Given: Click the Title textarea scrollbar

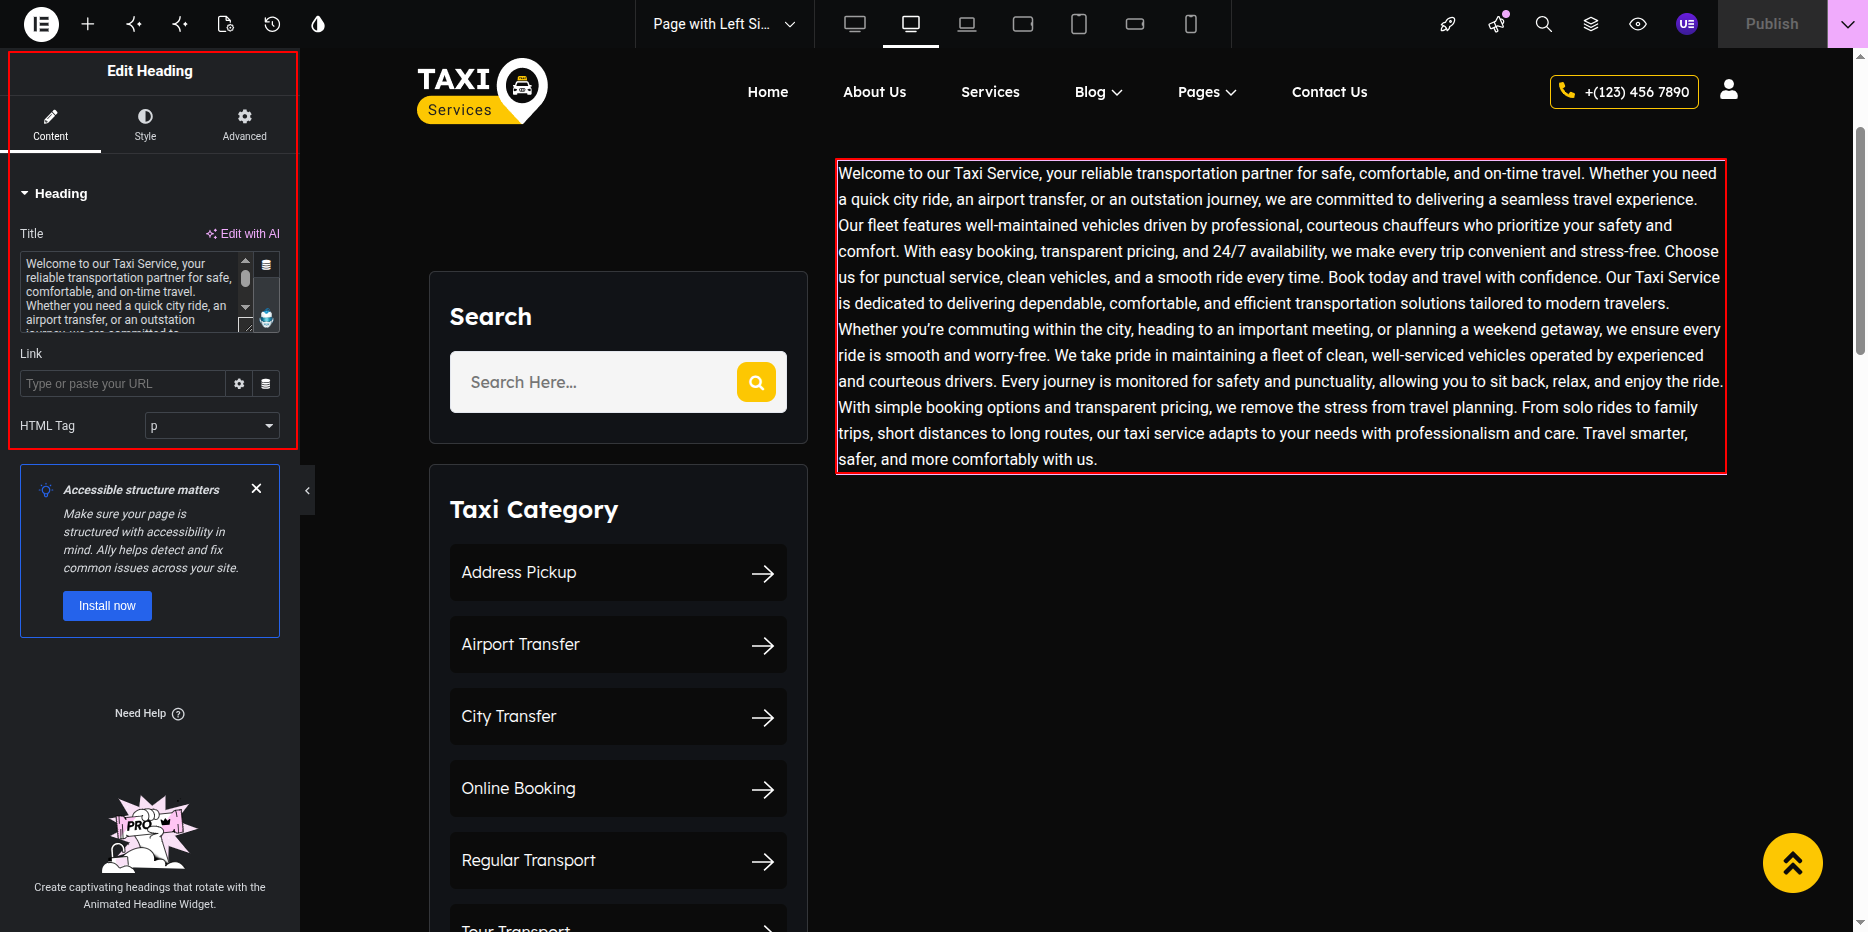Looking at the screenshot, I should click(245, 285).
